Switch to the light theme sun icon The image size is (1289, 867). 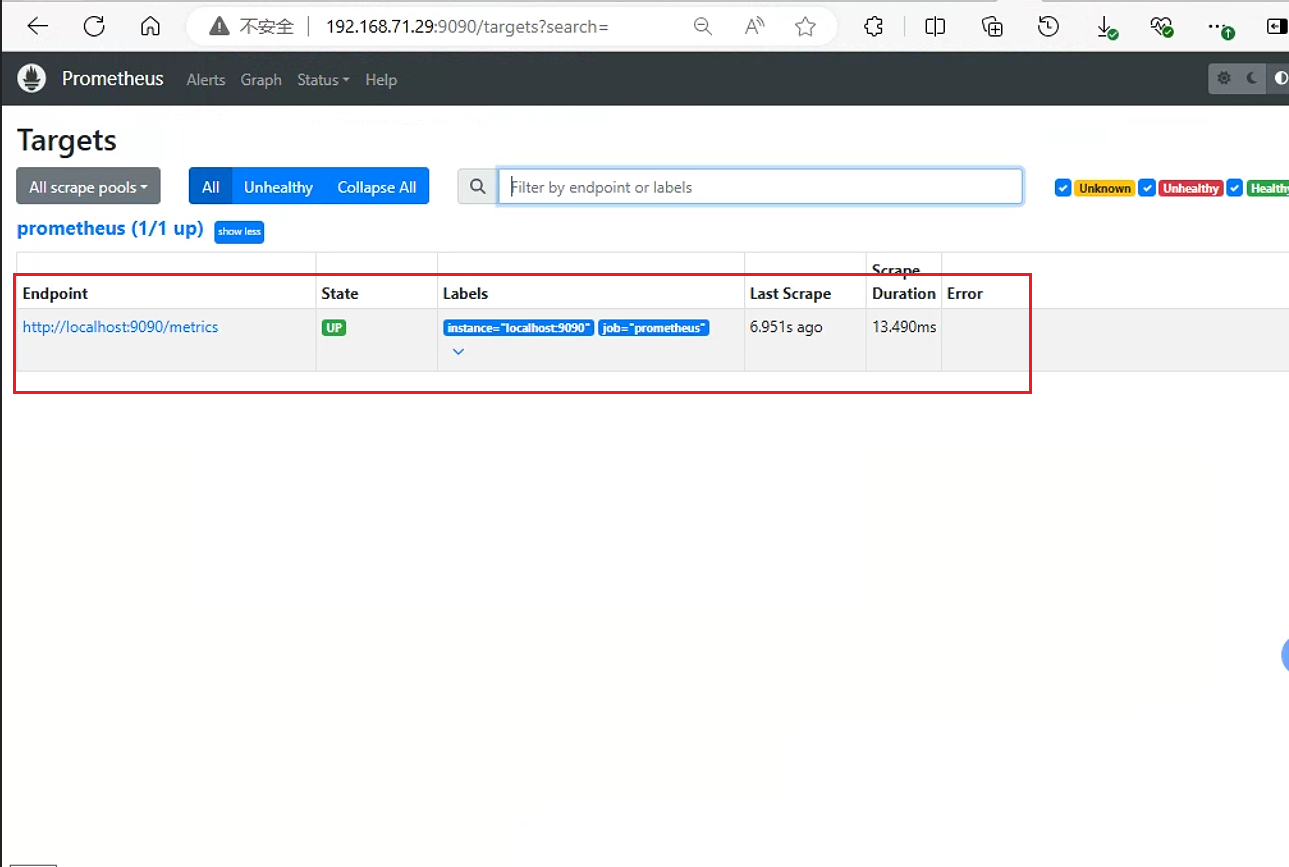pyautogui.click(x=1224, y=78)
